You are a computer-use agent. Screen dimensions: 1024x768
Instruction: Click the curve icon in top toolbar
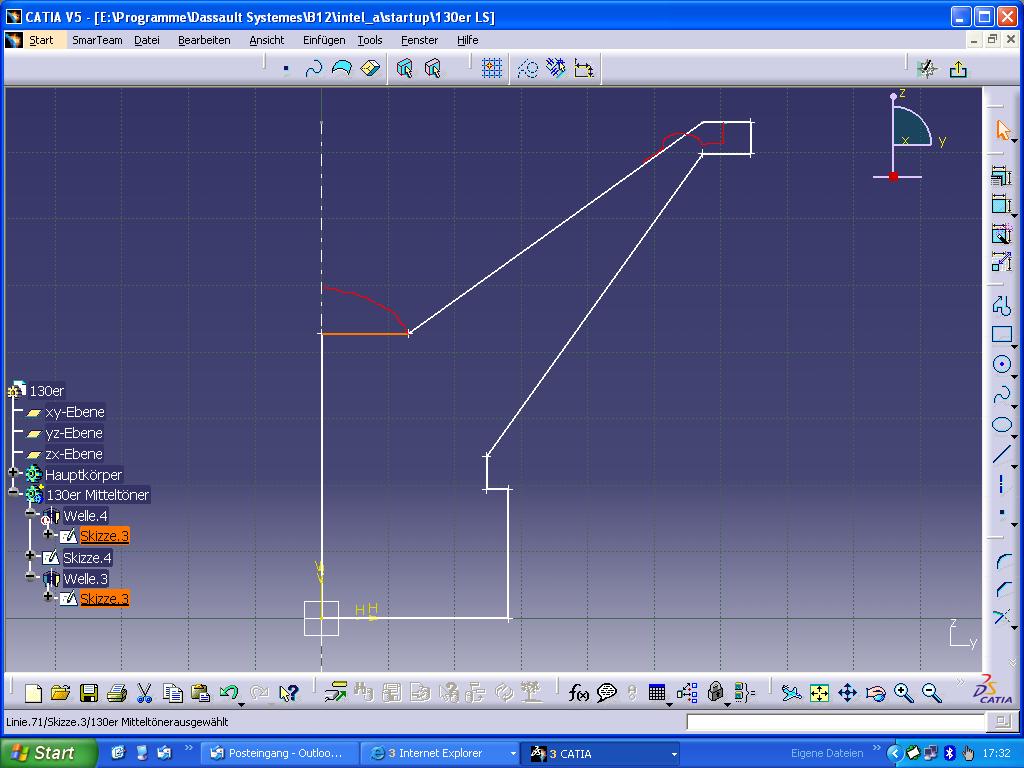(313, 69)
